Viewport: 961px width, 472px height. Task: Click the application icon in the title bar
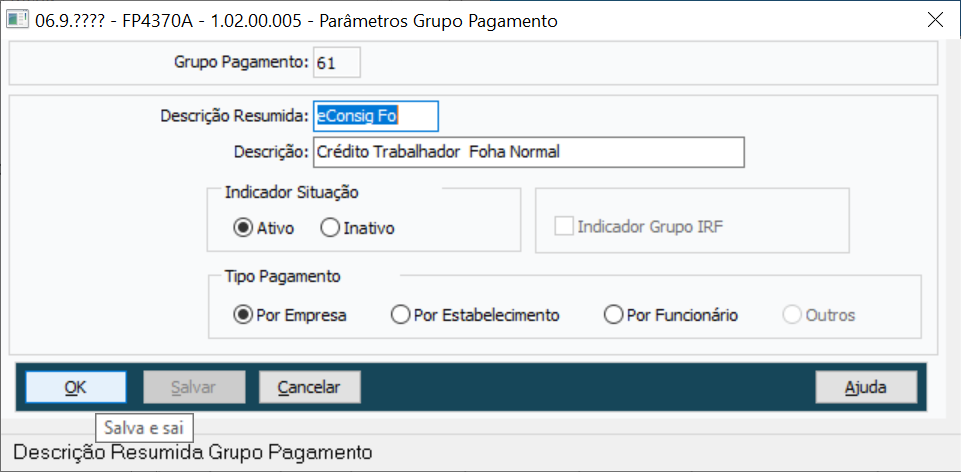coord(17,20)
